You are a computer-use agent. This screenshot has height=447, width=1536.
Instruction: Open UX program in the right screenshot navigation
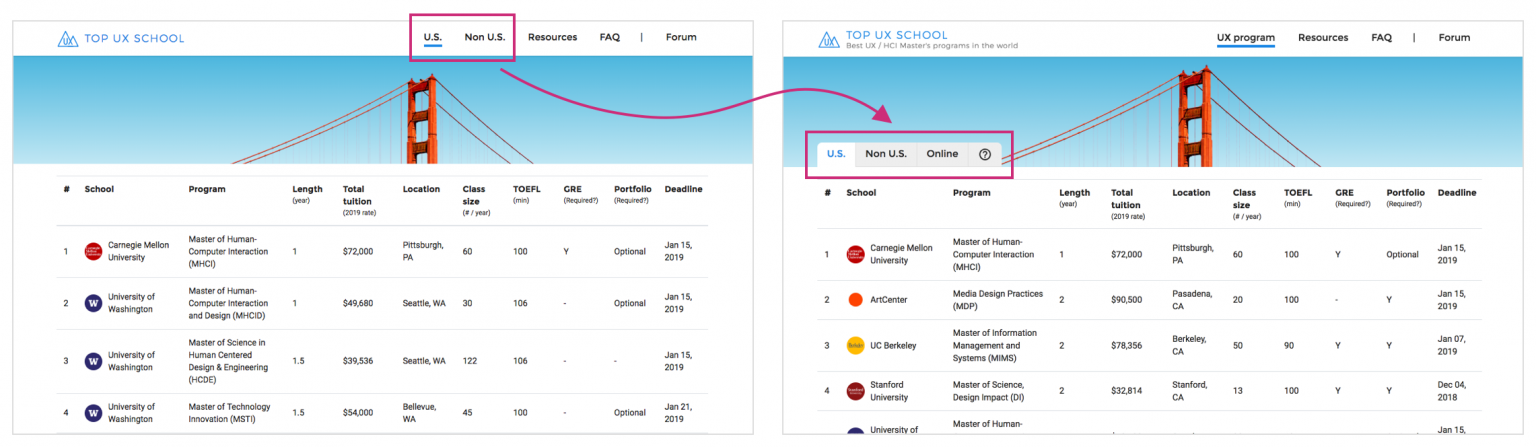point(1246,38)
